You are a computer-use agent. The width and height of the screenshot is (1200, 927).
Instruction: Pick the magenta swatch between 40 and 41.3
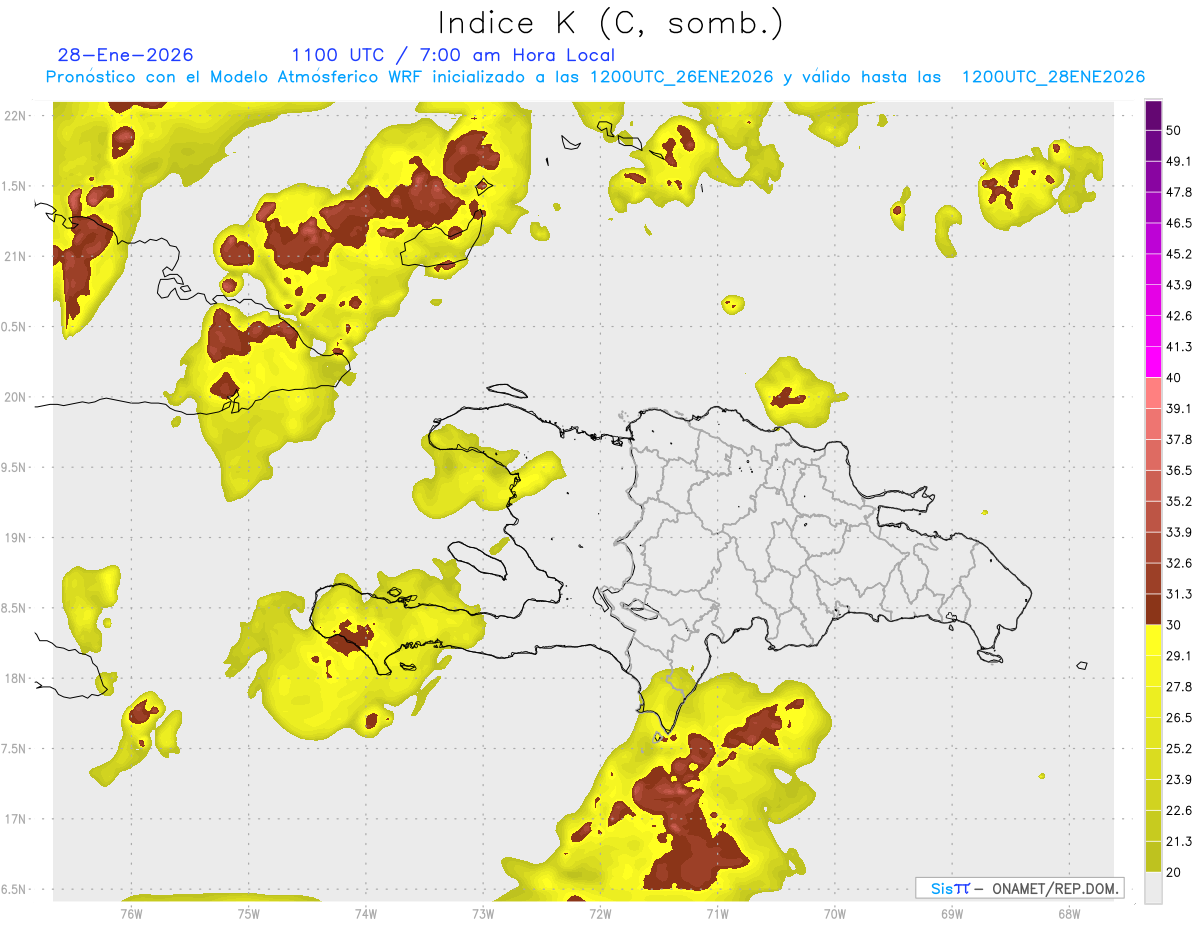(1154, 362)
